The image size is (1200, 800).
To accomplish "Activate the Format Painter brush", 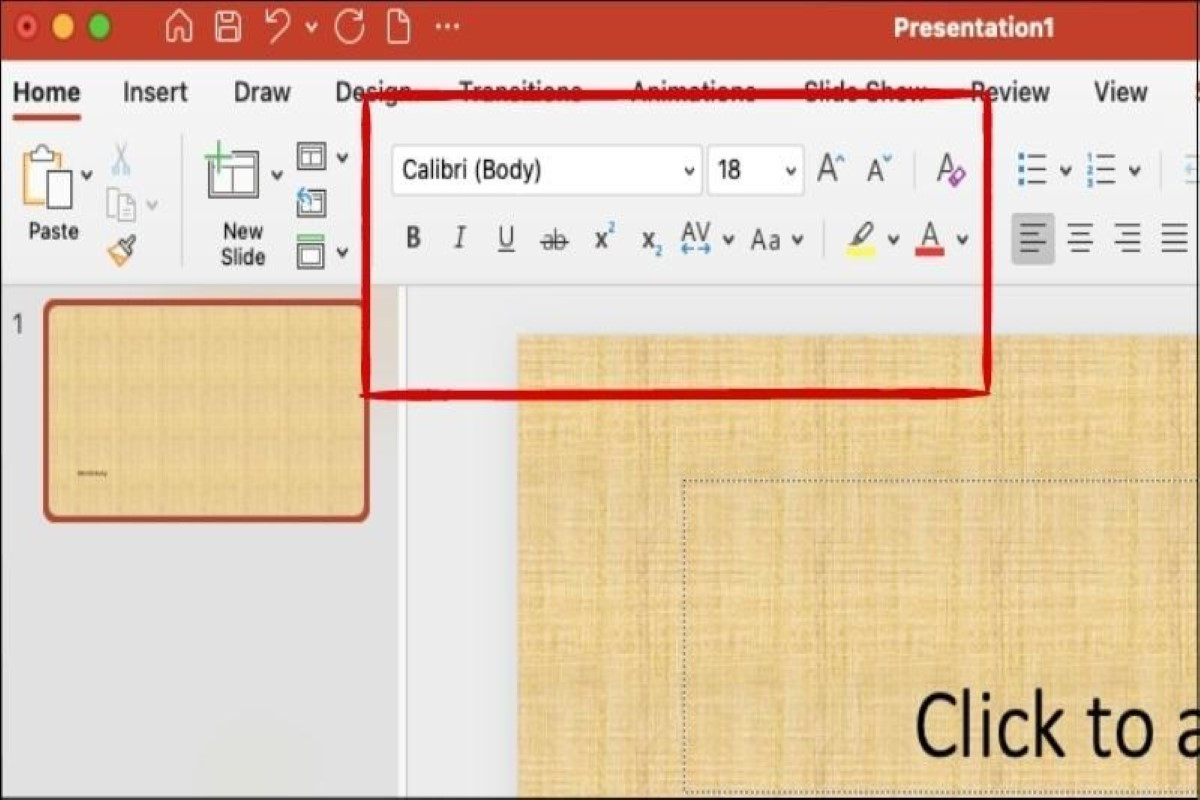I will (122, 250).
